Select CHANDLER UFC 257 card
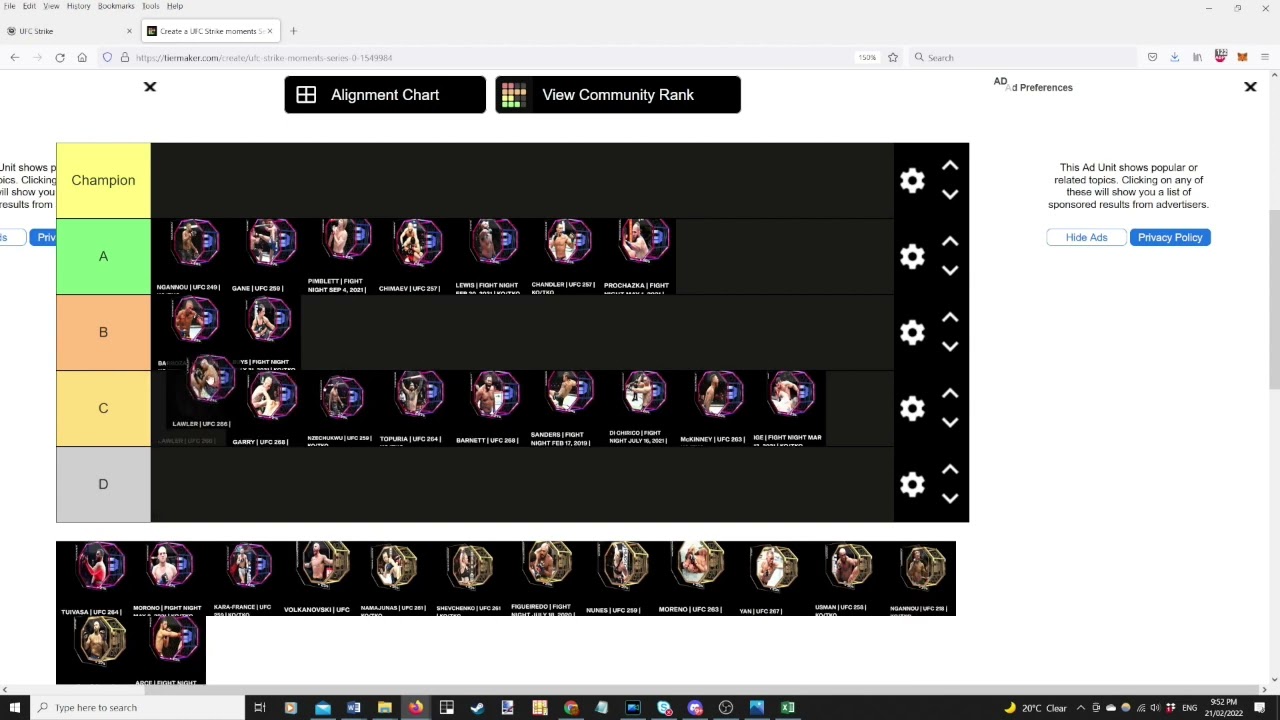Screen dimensions: 1280x720 pyautogui.click(x=563, y=257)
